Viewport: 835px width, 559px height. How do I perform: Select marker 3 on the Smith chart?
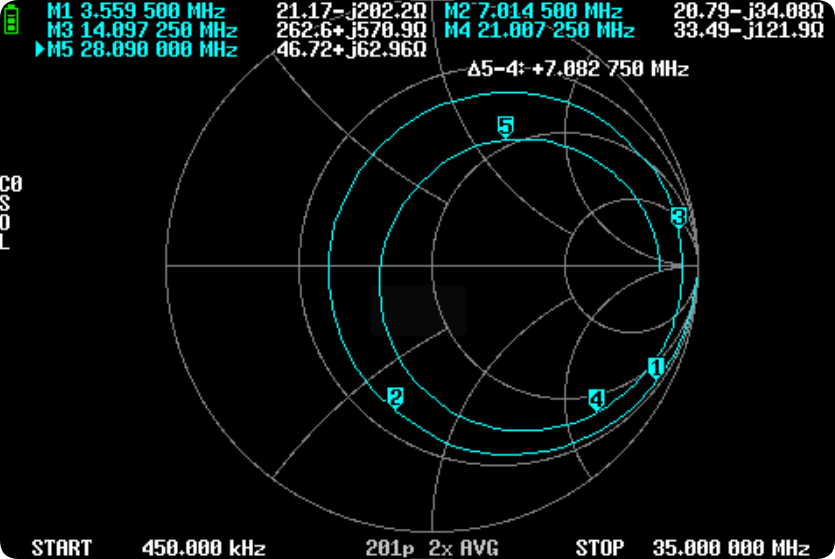coord(678,218)
